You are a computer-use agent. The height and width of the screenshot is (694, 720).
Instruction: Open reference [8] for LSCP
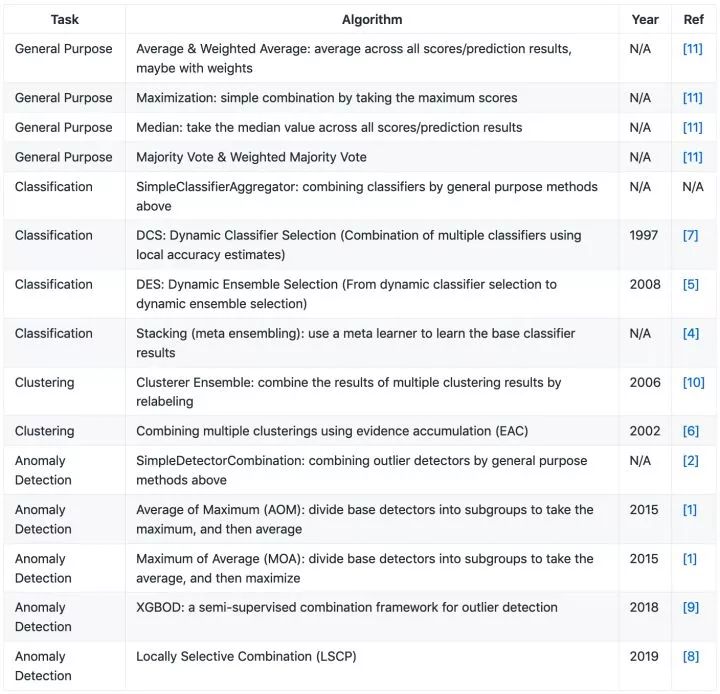point(690,656)
